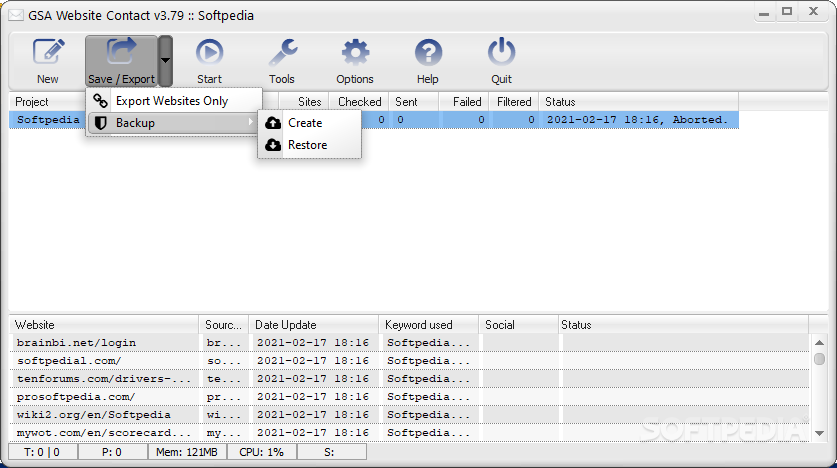The image size is (837, 468).
Task: Select Create backup option
Action: pyautogui.click(x=309, y=123)
